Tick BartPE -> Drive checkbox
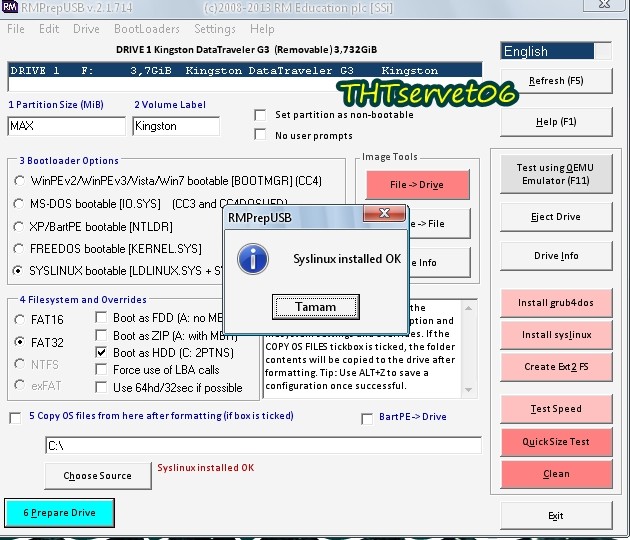This screenshot has width=630, height=540. pyautogui.click(x=367, y=419)
